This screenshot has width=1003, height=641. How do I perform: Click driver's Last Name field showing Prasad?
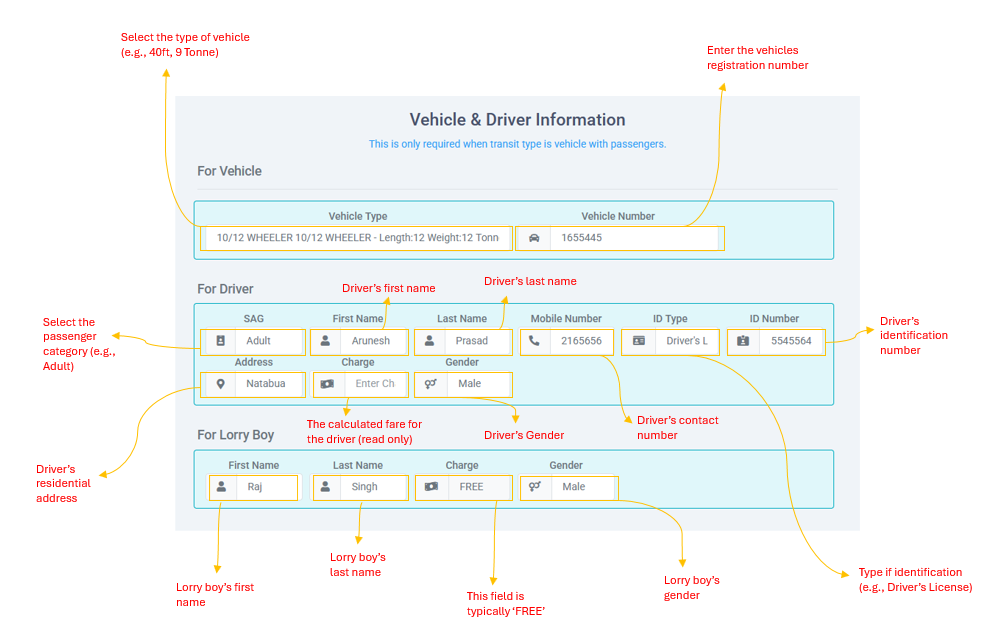coord(475,341)
